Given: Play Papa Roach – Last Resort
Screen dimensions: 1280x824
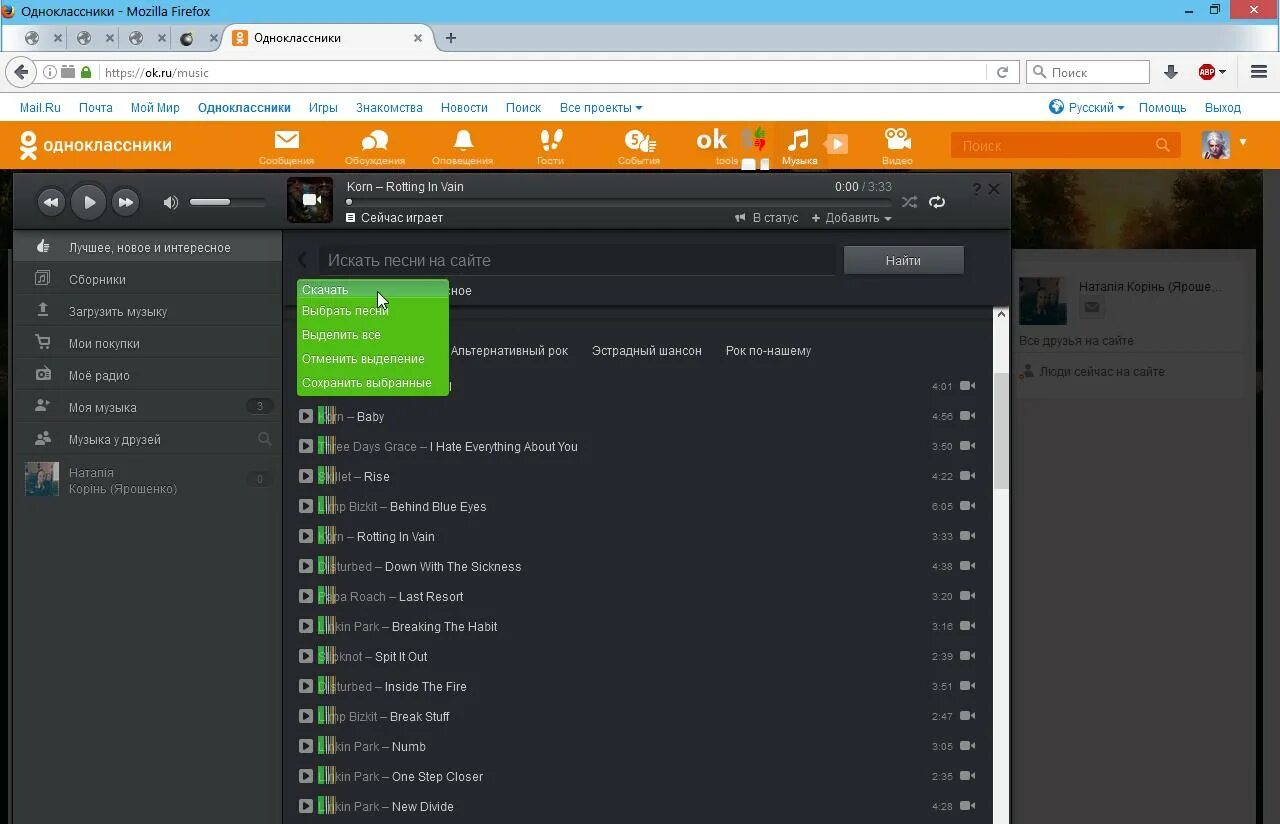Looking at the screenshot, I should click(306, 596).
